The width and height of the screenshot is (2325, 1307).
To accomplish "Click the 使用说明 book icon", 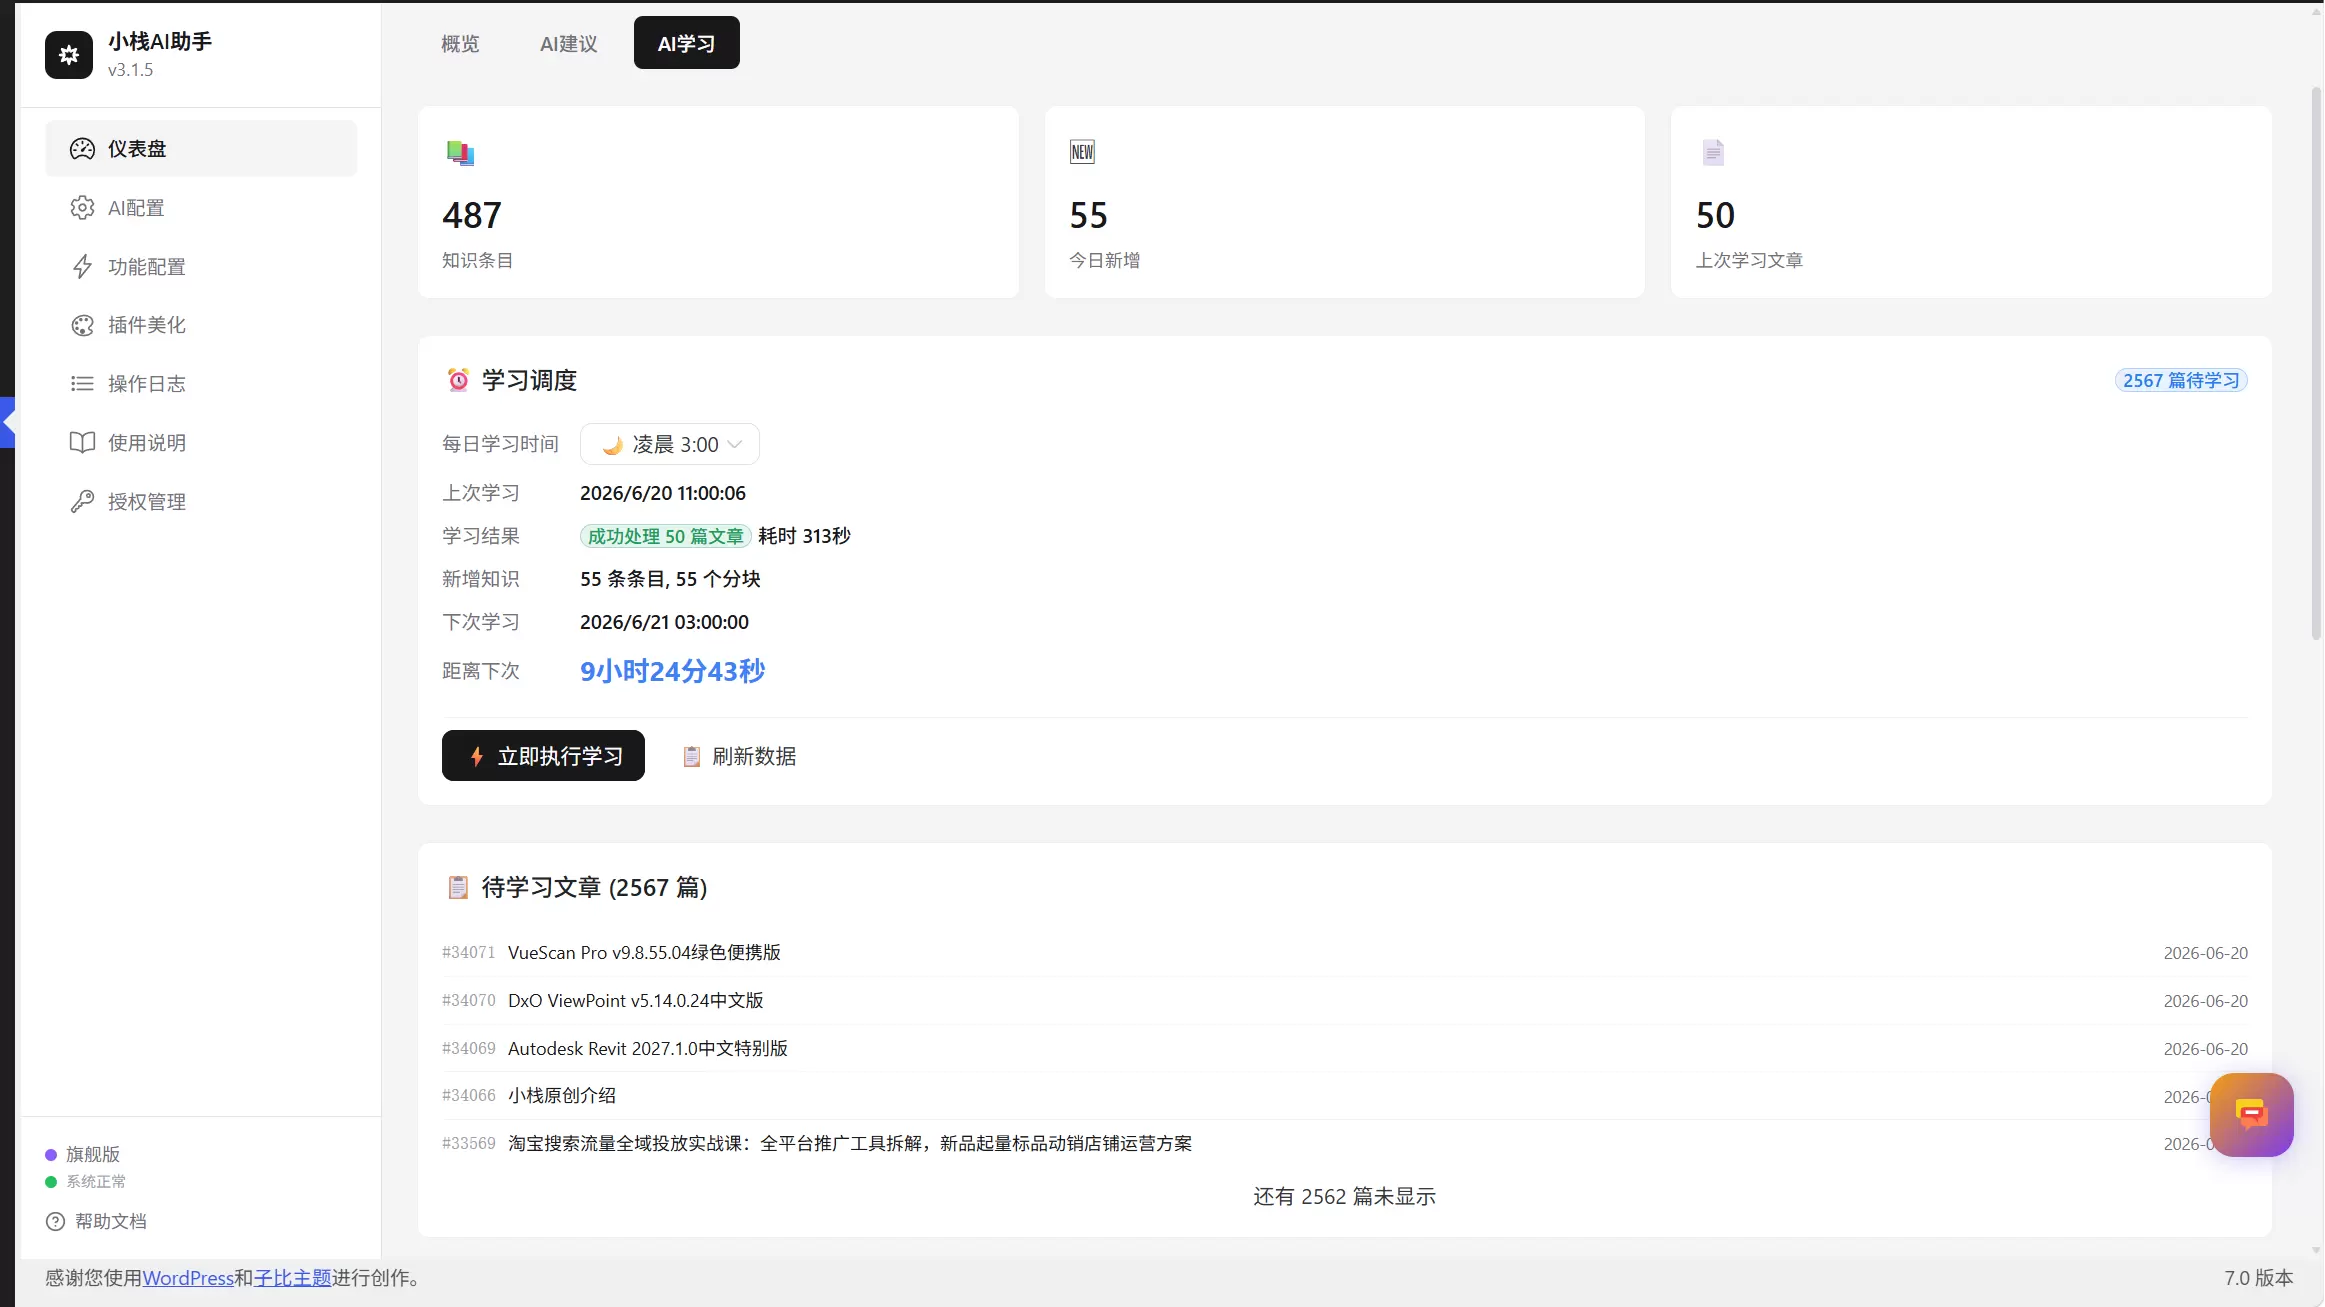I will [x=82, y=443].
